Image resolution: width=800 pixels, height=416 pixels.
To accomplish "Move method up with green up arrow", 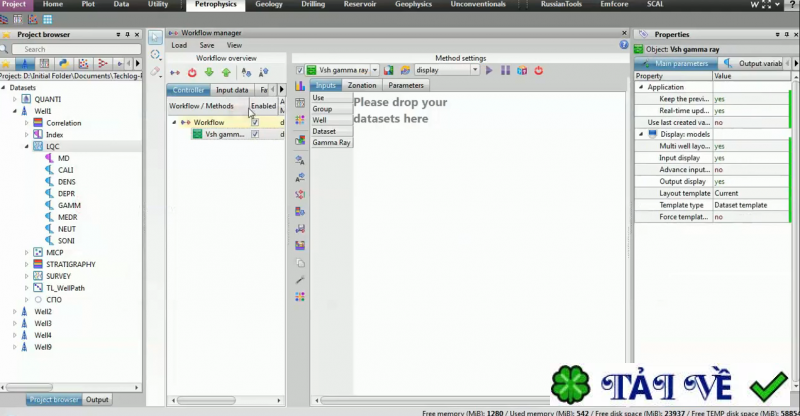I will pyautogui.click(x=226, y=72).
